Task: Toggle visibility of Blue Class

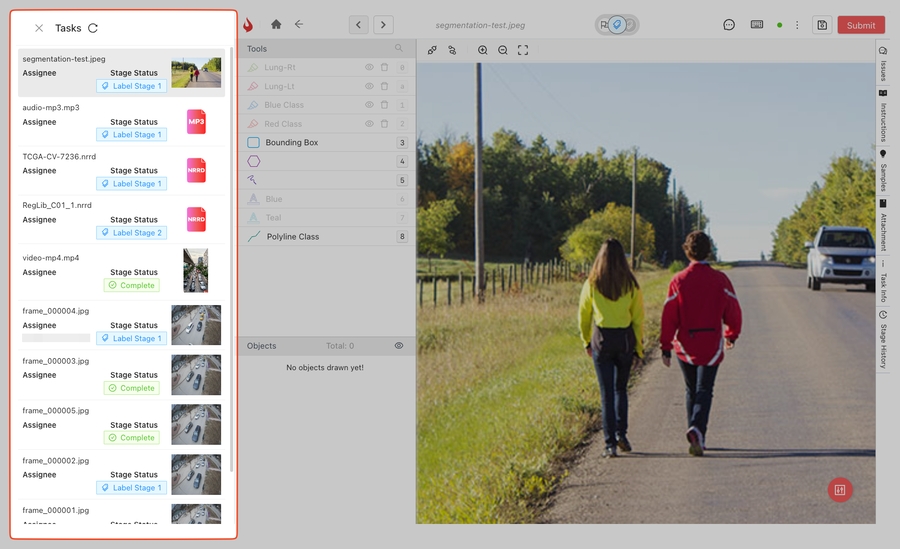Action: tap(369, 105)
